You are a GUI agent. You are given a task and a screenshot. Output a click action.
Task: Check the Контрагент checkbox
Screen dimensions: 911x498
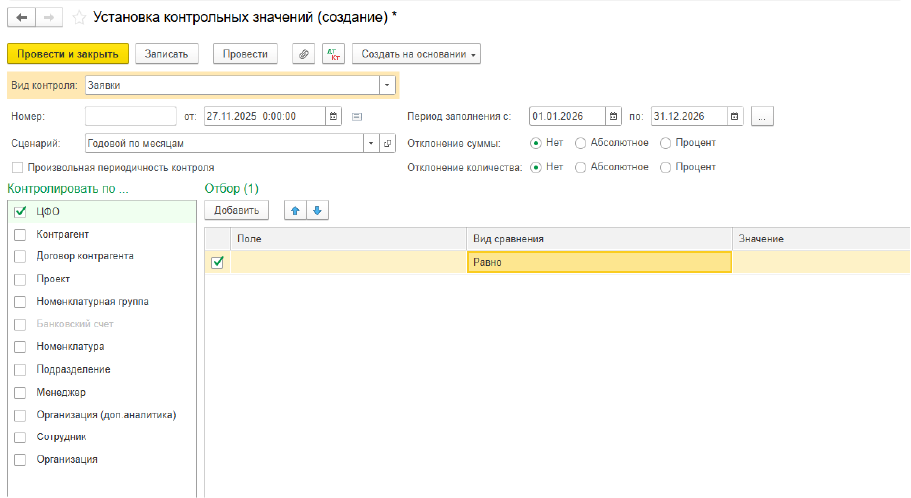tap(20, 235)
